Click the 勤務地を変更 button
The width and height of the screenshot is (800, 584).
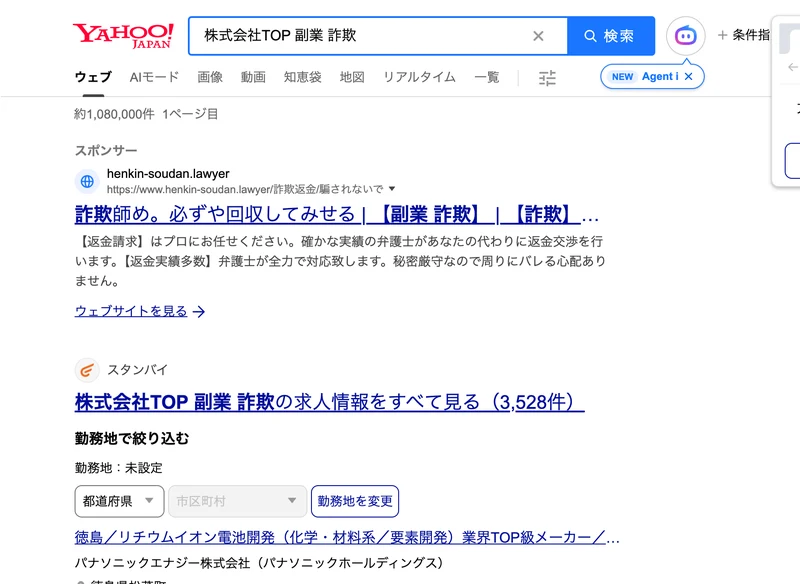pyautogui.click(x=355, y=501)
